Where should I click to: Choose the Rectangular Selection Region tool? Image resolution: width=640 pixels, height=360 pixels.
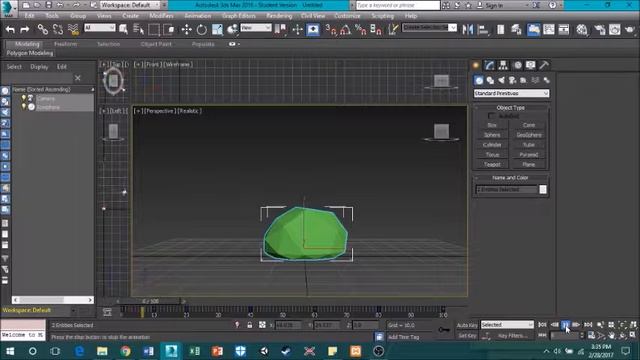coord(154,29)
